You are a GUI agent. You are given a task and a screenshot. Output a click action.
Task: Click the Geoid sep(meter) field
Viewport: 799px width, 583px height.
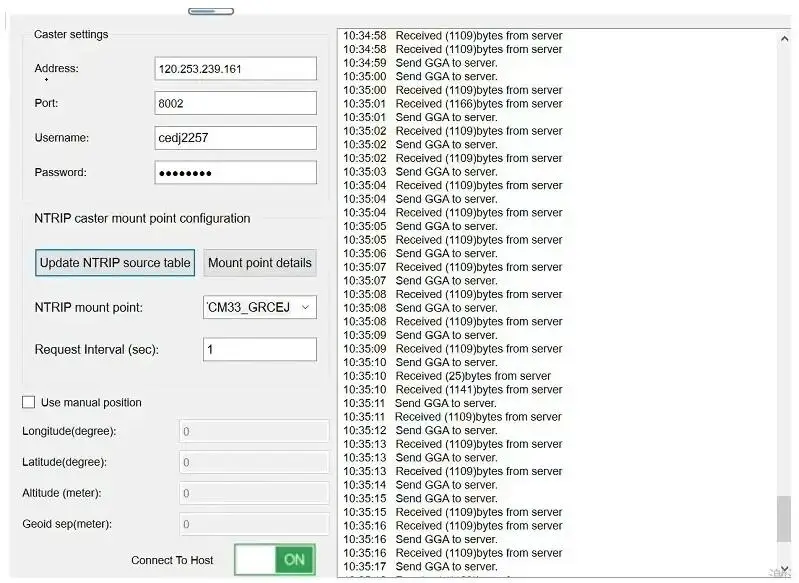(254, 524)
